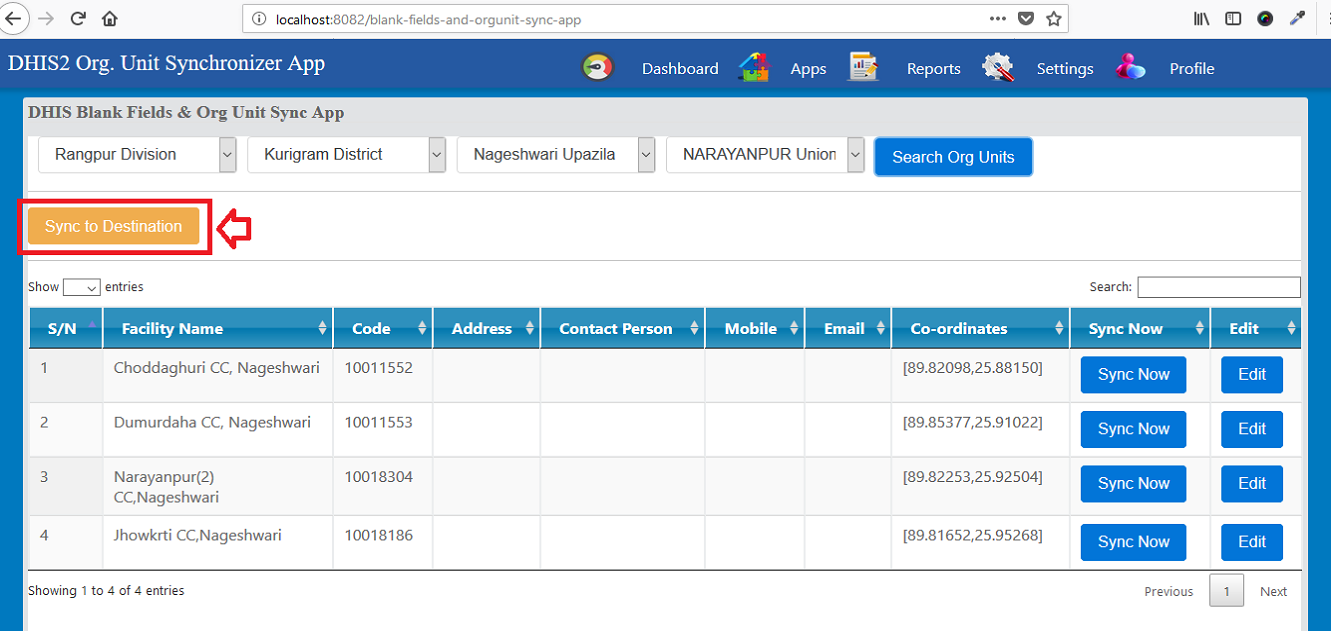
Task: Open the Rangpur Division dropdown
Action: 137,155
